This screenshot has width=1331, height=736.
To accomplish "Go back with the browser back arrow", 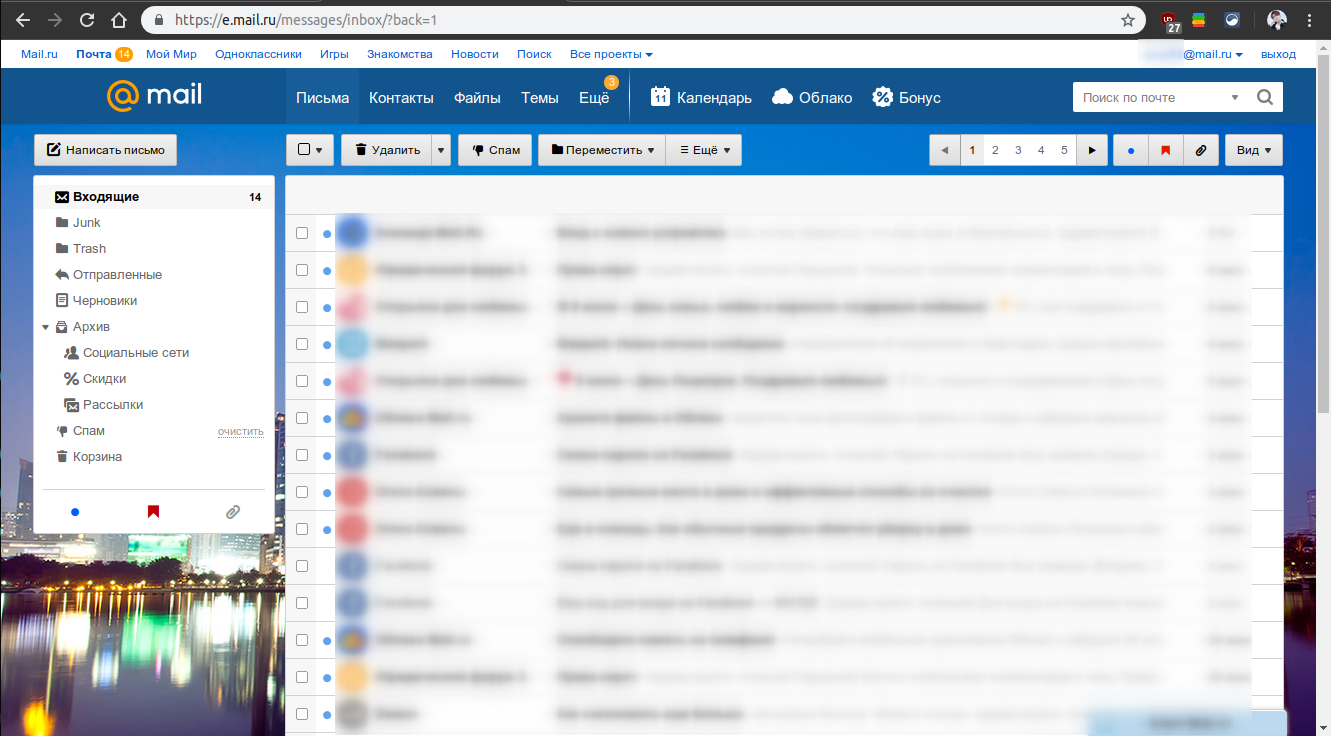I will pyautogui.click(x=23, y=20).
